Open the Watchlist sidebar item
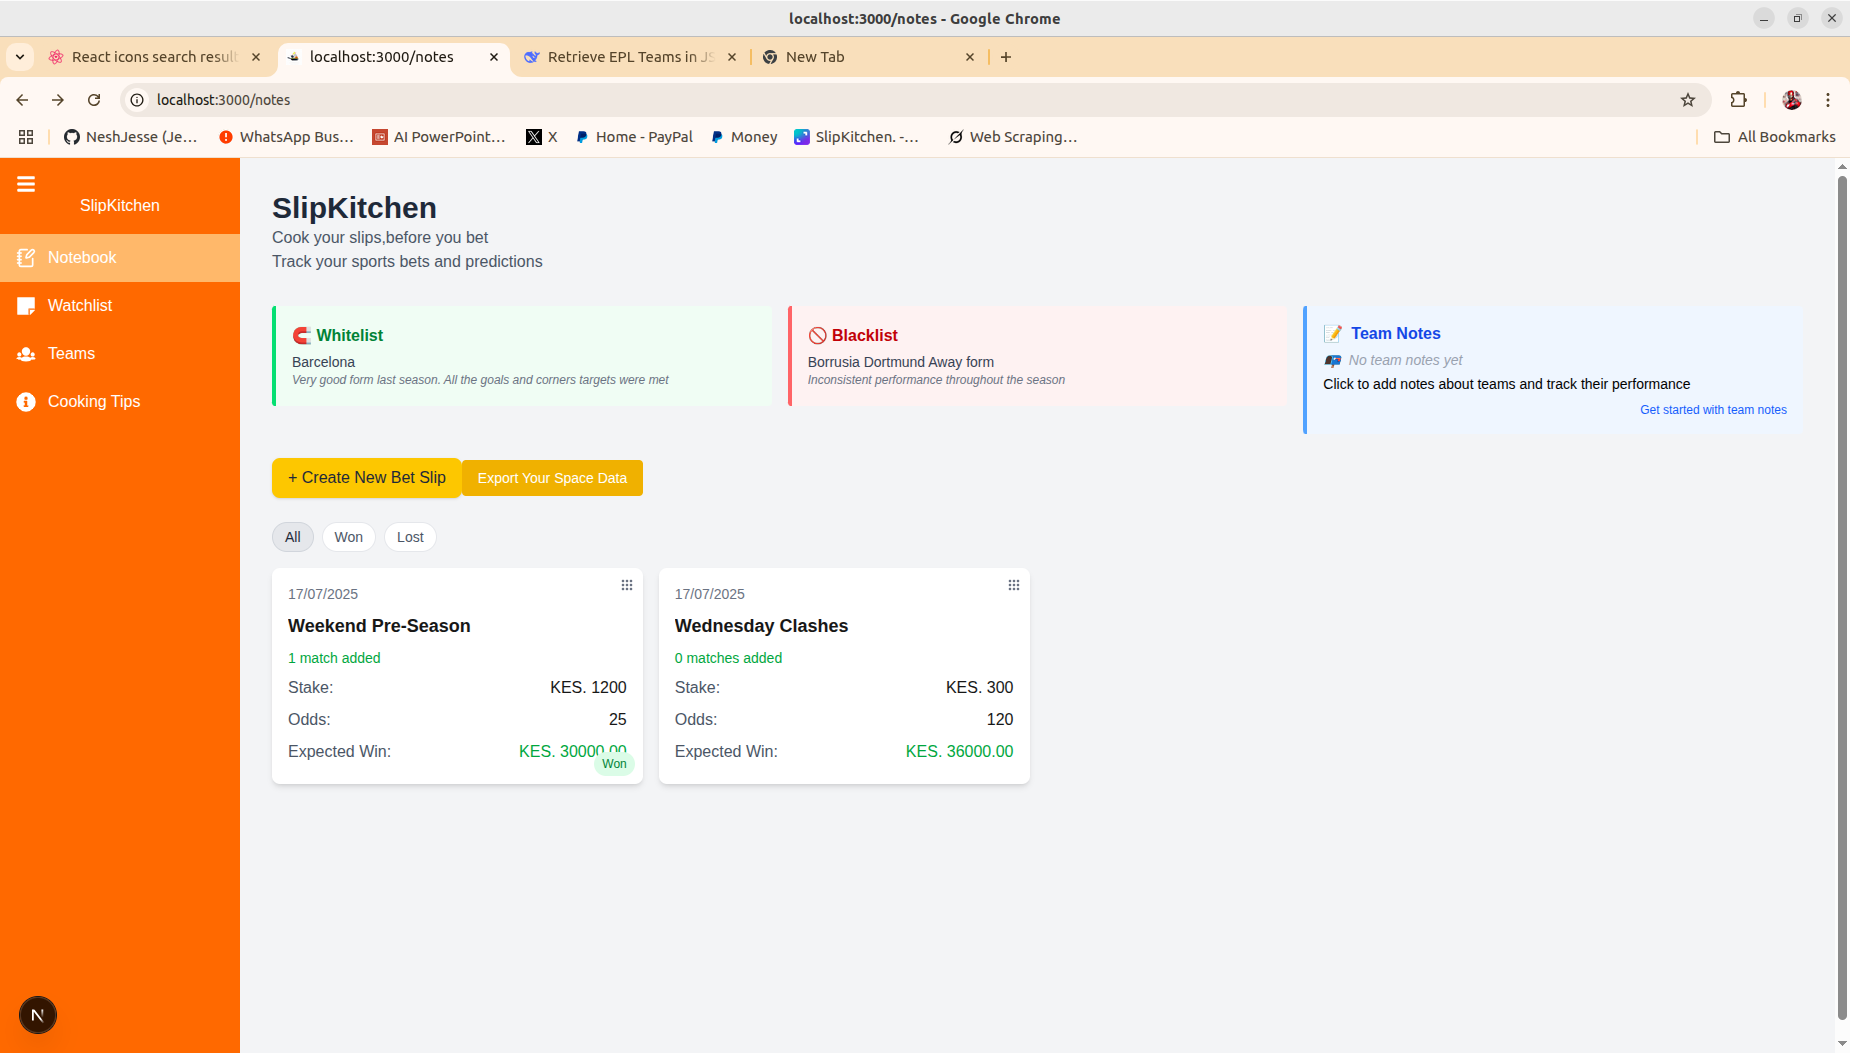Viewport: 1850px width, 1053px height. point(80,306)
